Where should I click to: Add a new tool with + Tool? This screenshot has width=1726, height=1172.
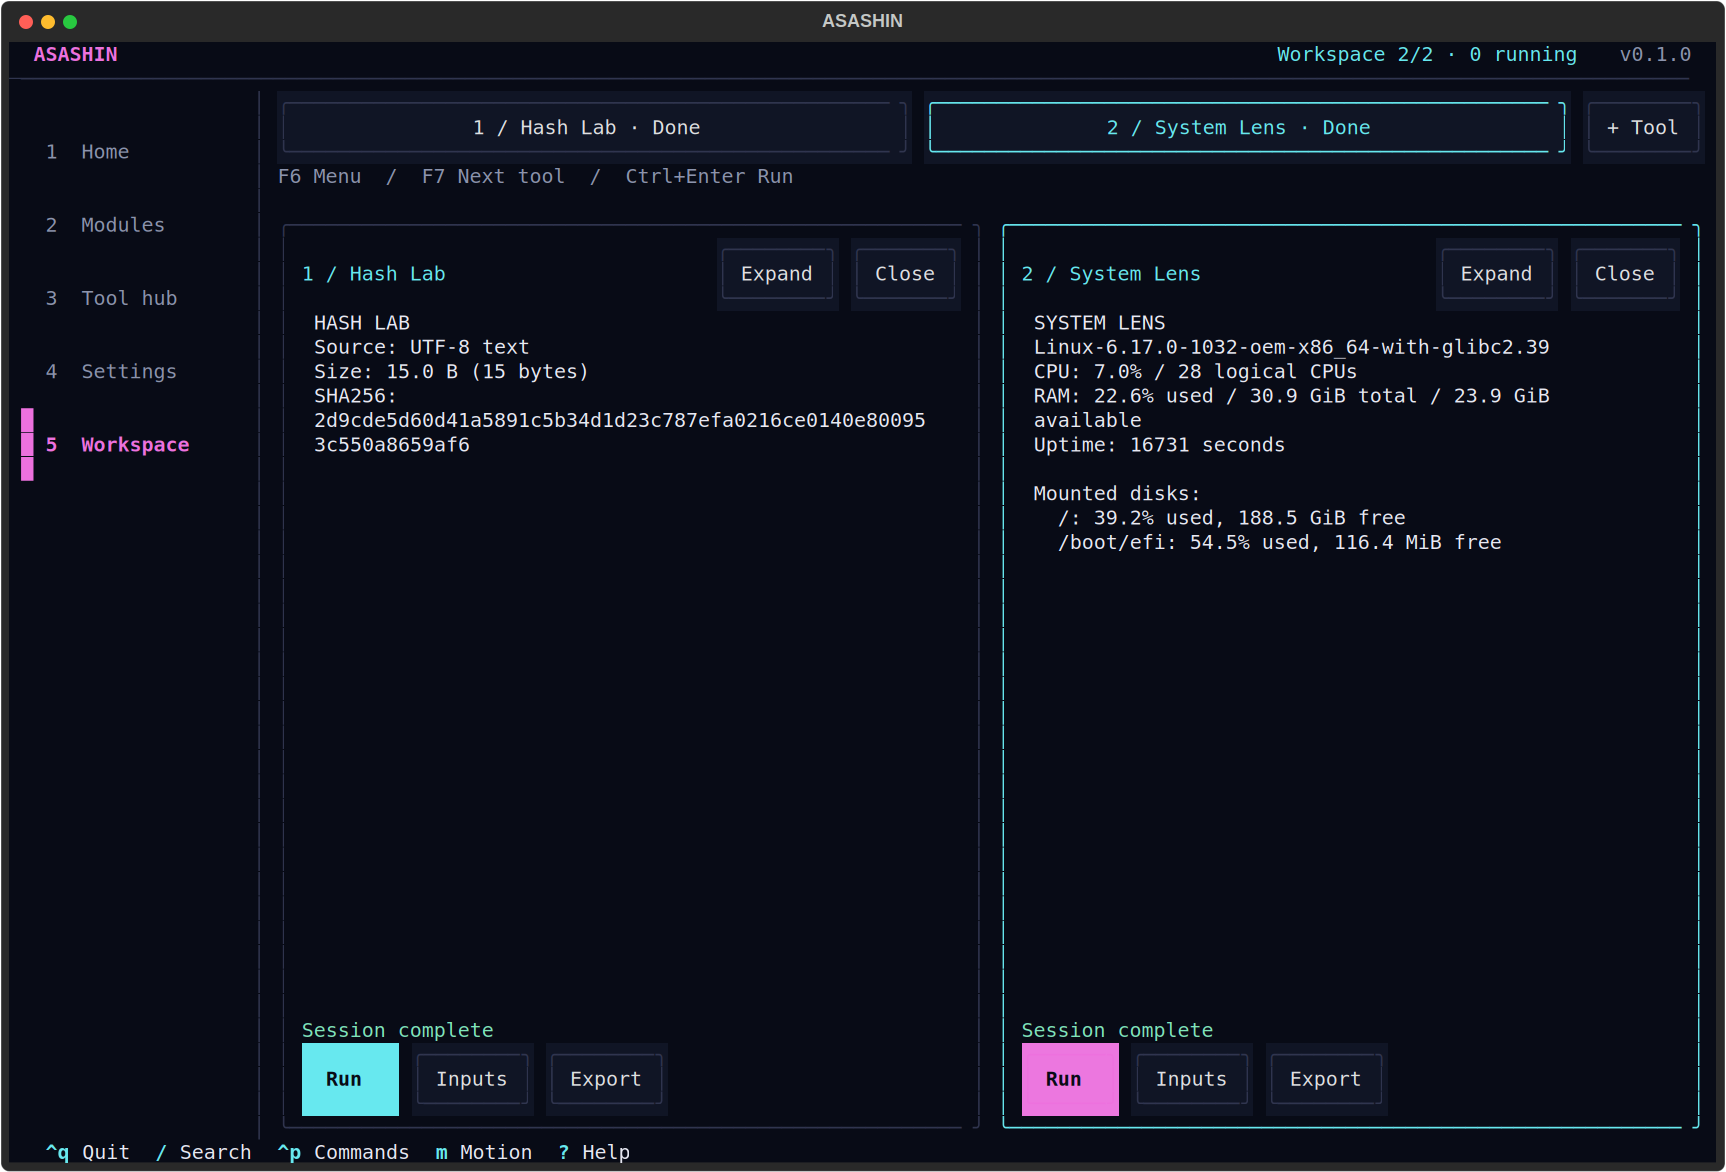(x=1643, y=127)
